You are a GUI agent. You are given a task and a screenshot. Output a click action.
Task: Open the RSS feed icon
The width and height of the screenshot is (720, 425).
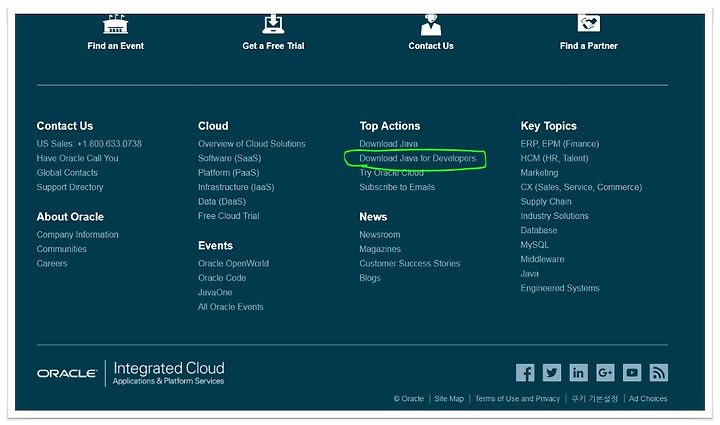coord(658,373)
